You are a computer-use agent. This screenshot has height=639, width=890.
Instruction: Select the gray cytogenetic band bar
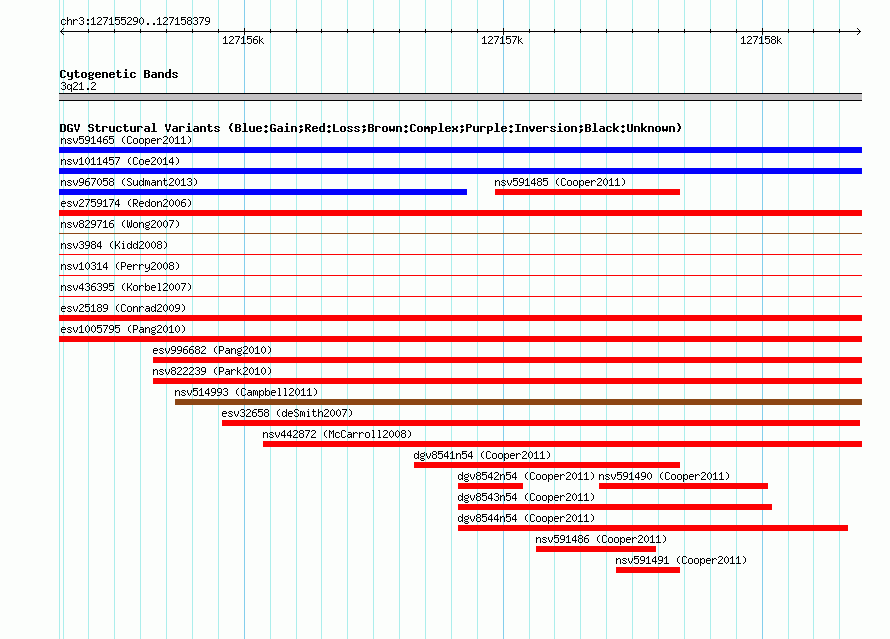click(460, 97)
